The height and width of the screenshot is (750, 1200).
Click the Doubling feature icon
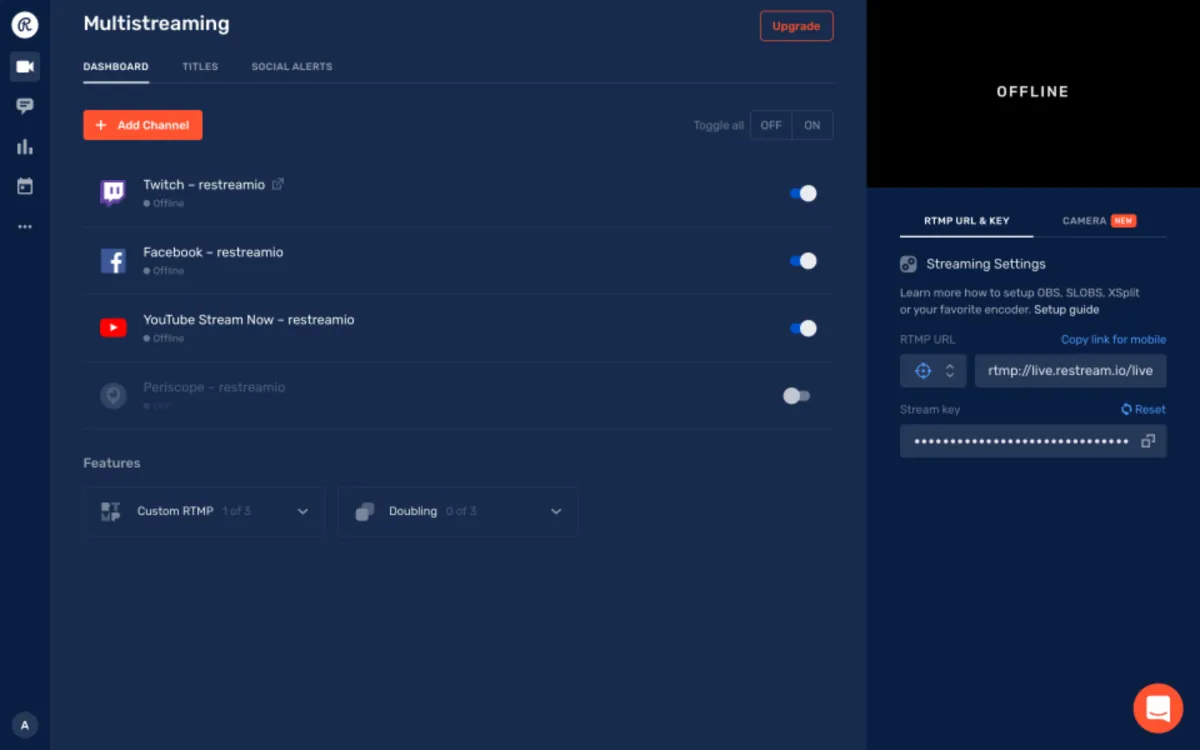365,511
